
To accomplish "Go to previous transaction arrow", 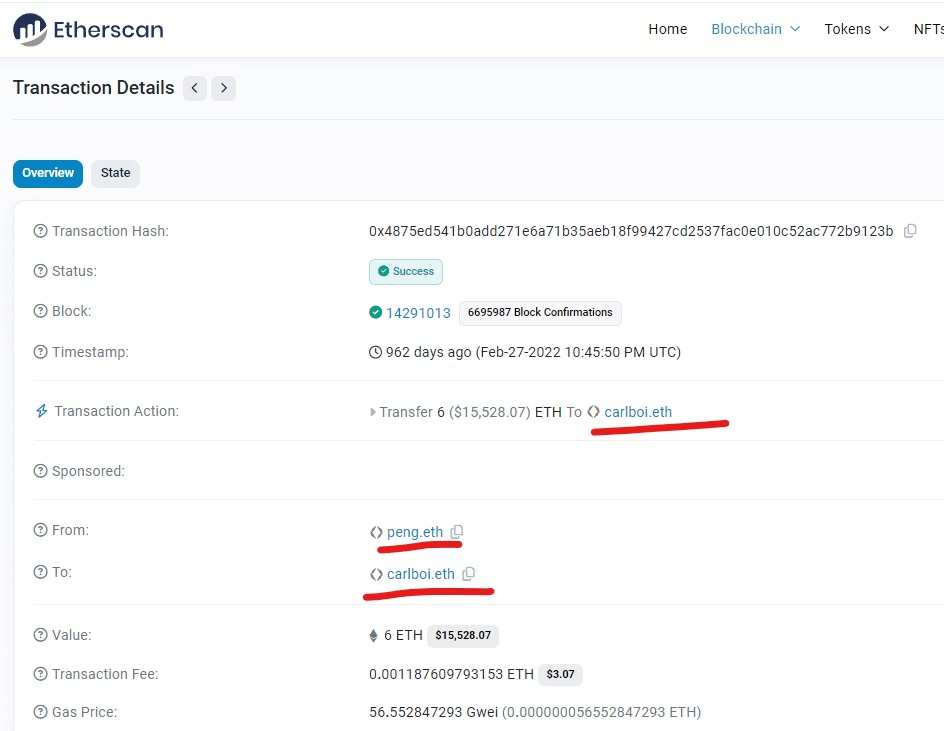I will pyautogui.click(x=195, y=88).
